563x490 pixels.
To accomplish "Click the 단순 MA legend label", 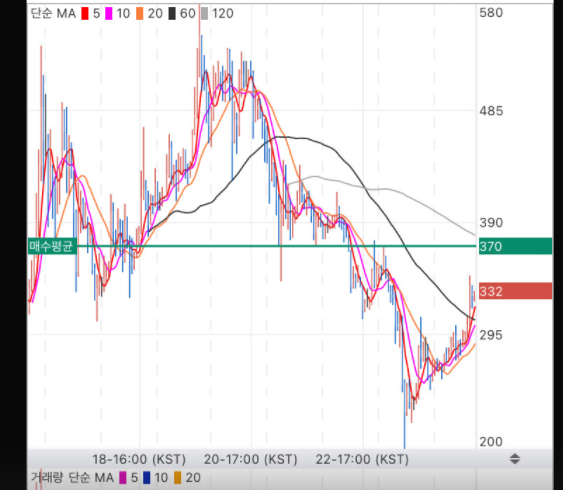I will point(53,14).
